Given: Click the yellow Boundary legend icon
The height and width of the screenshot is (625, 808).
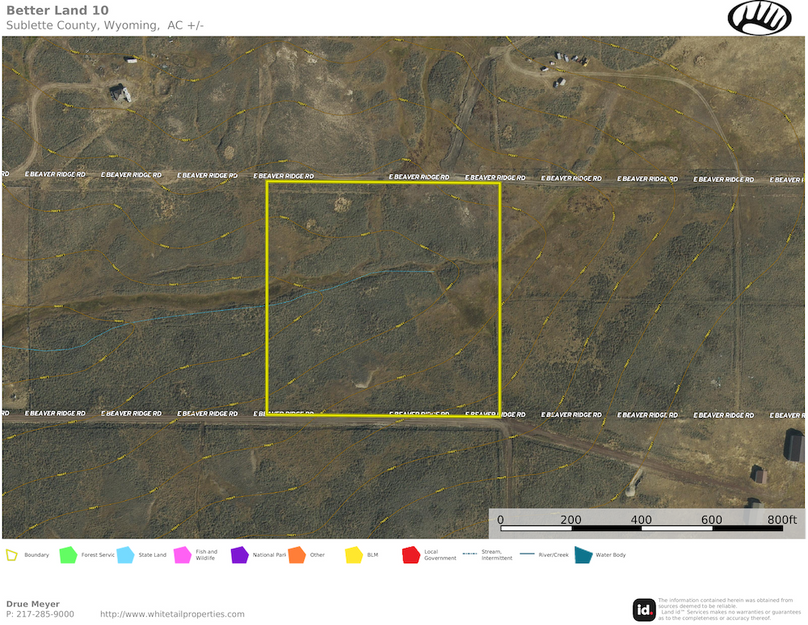Looking at the screenshot, I should point(12,554).
